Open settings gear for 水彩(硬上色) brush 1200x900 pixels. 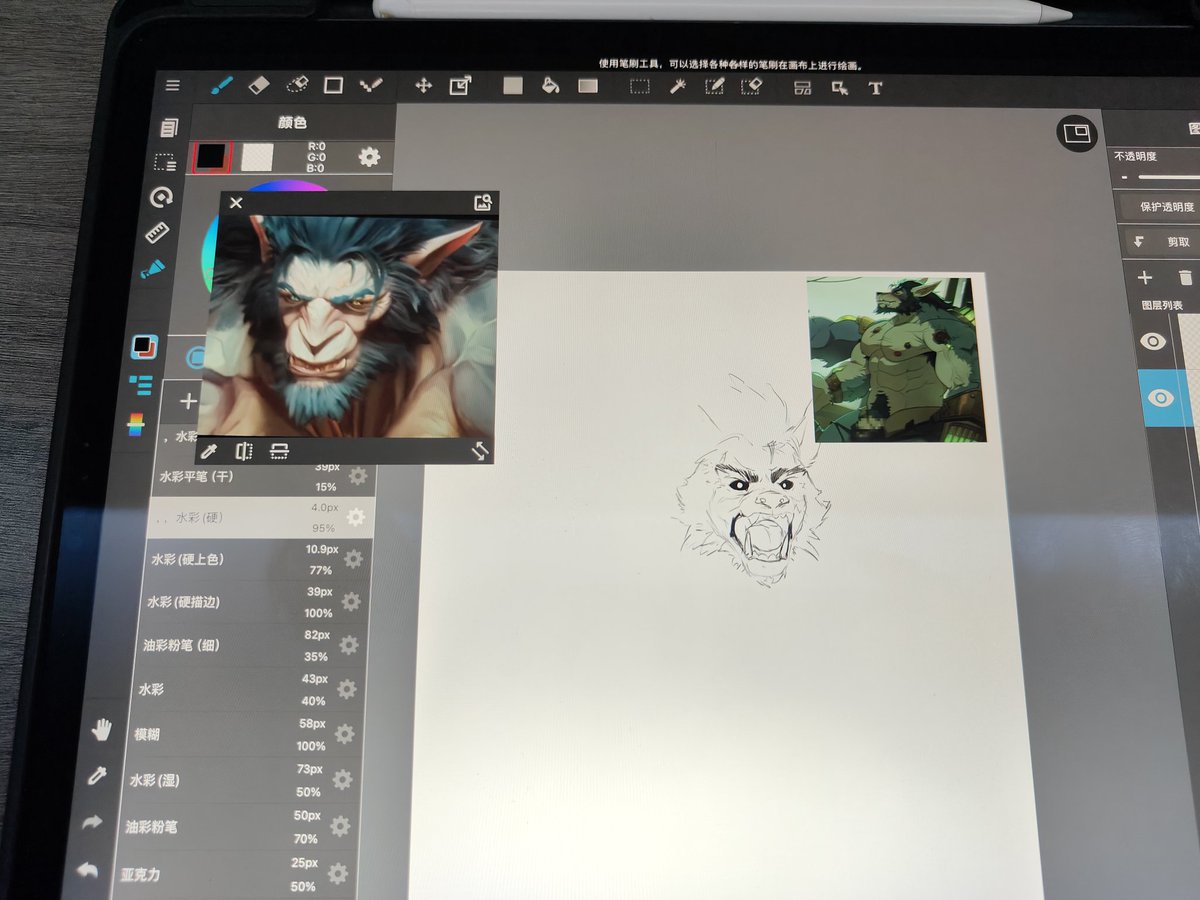click(x=353, y=559)
